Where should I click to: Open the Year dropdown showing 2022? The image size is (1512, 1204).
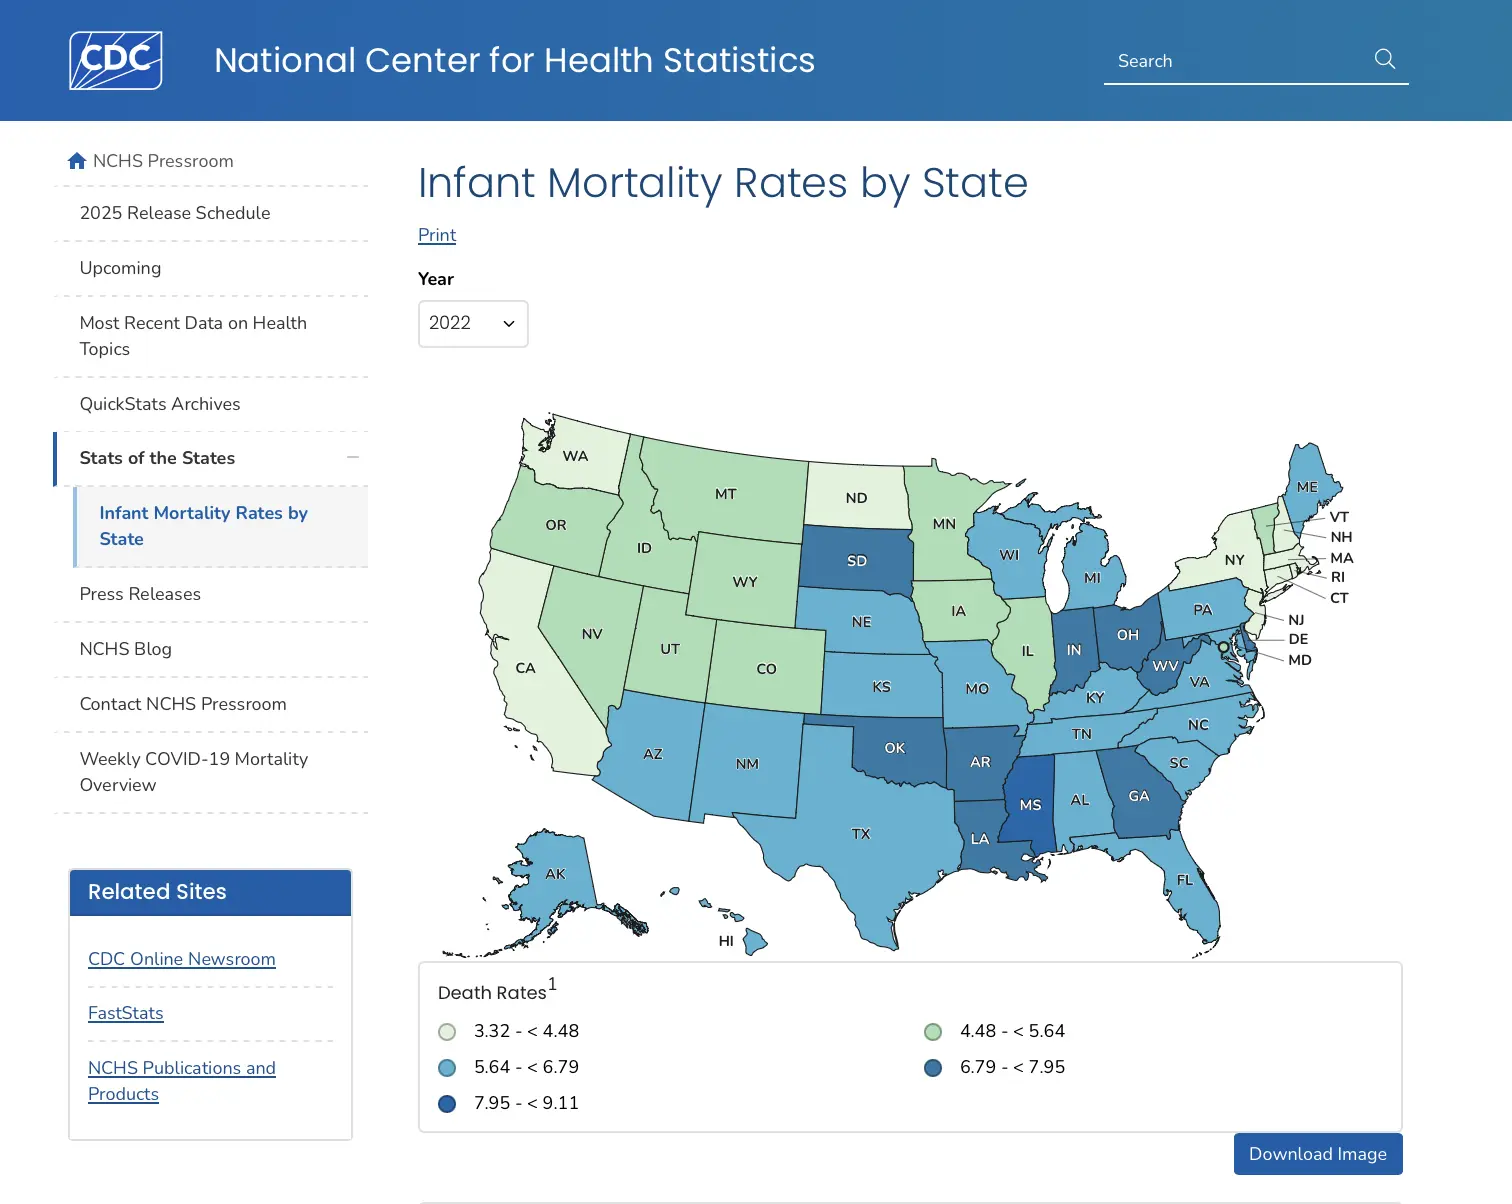pyautogui.click(x=473, y=324)
